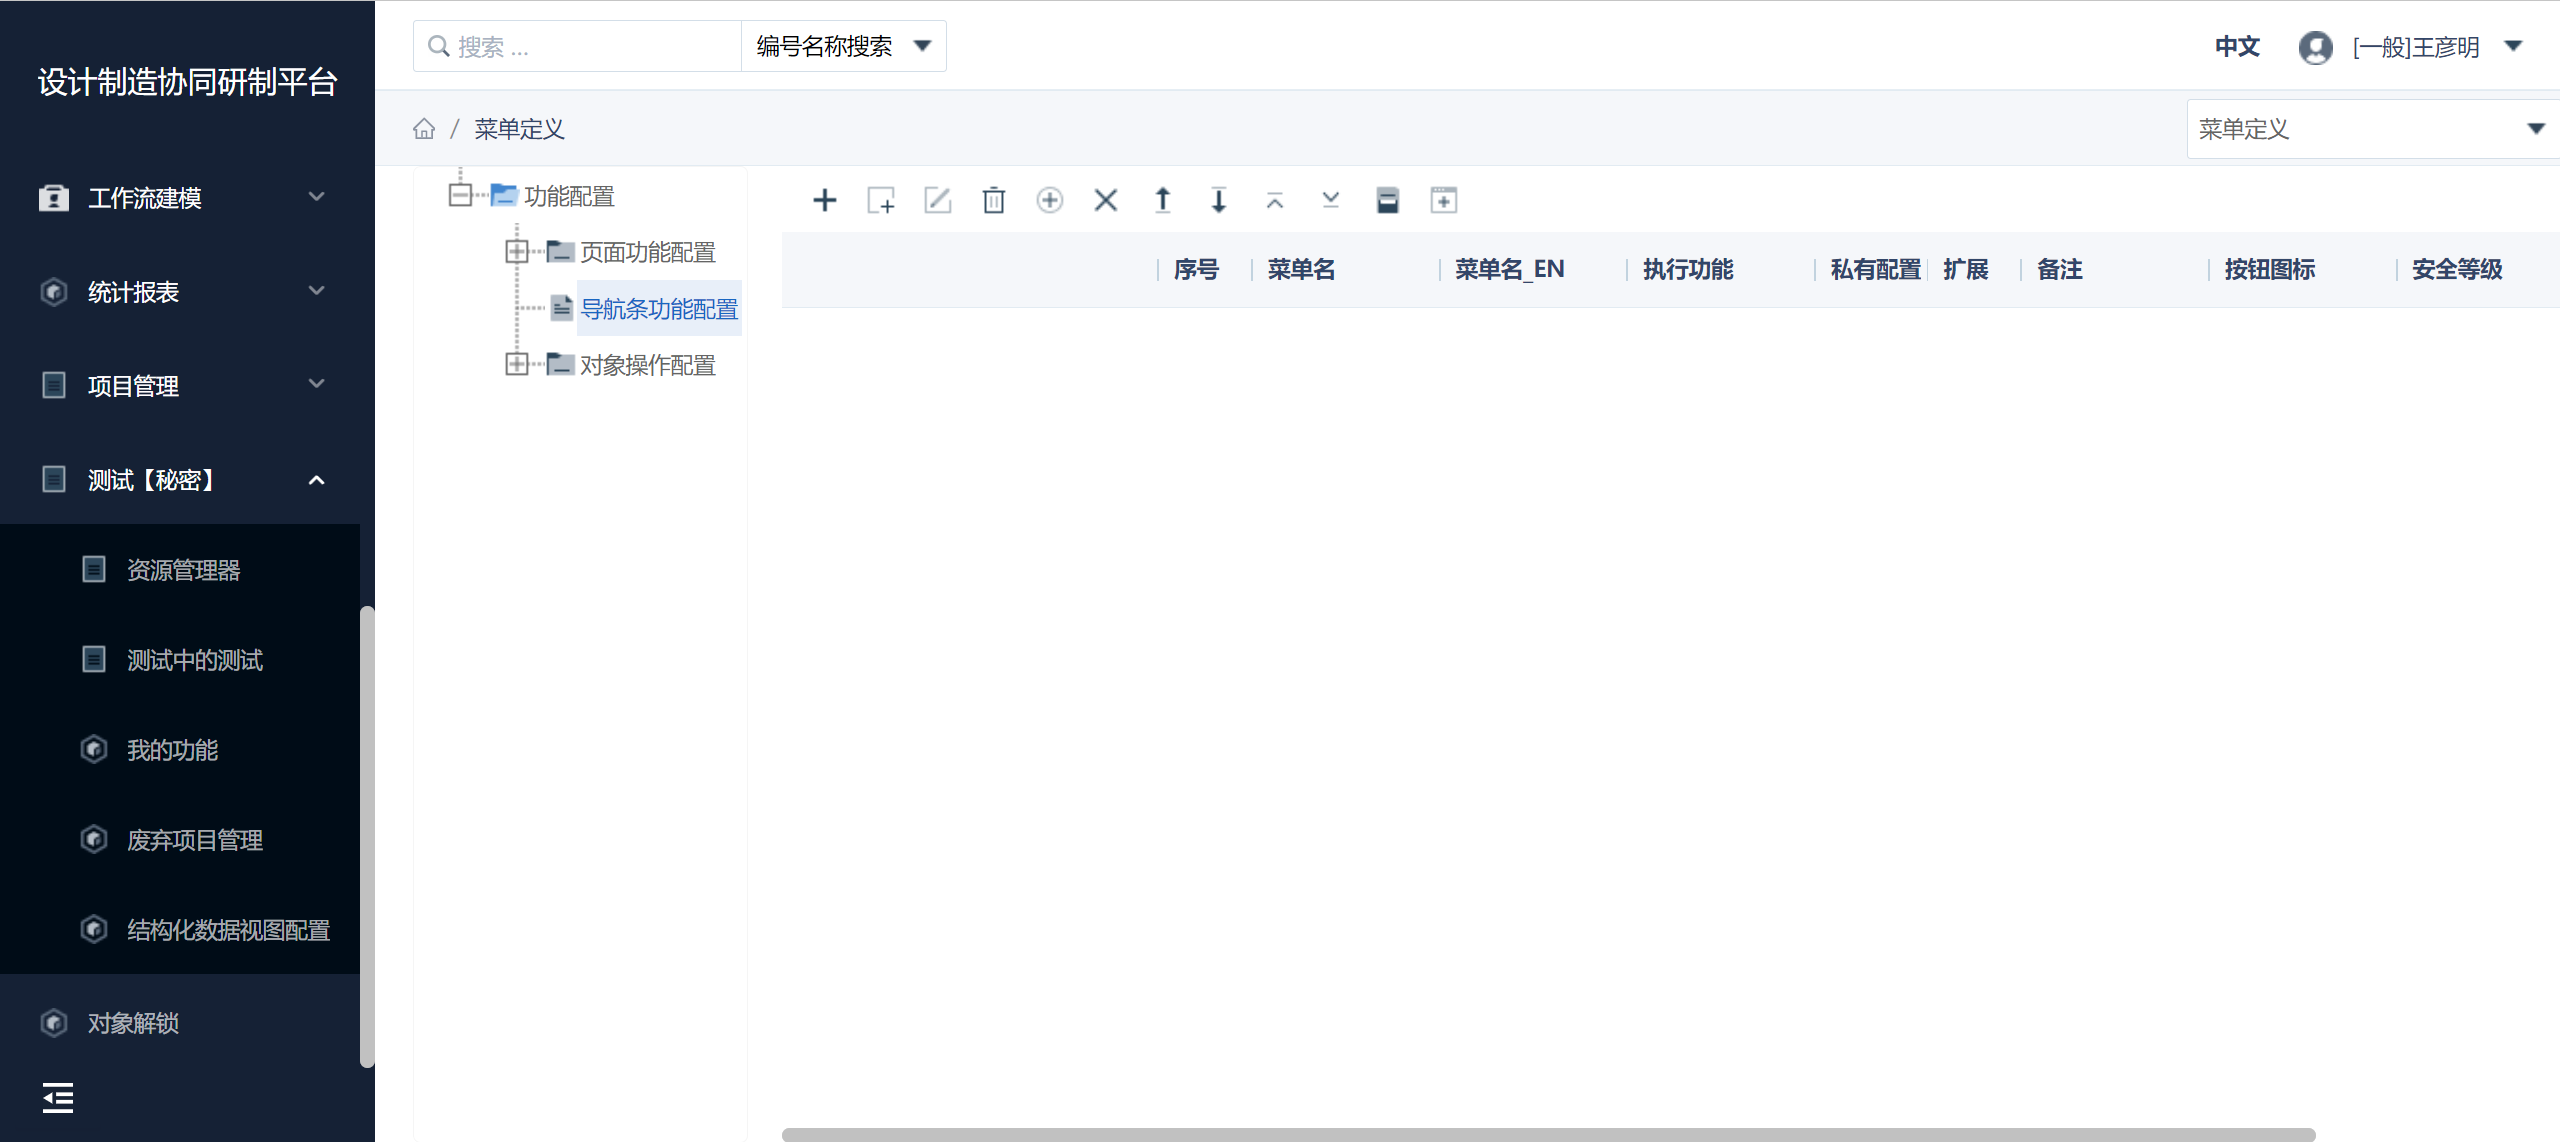Select 页面功能配置 tree item
The width and height of the screenshot is (2560, 1142).
[x=648, y=252]
